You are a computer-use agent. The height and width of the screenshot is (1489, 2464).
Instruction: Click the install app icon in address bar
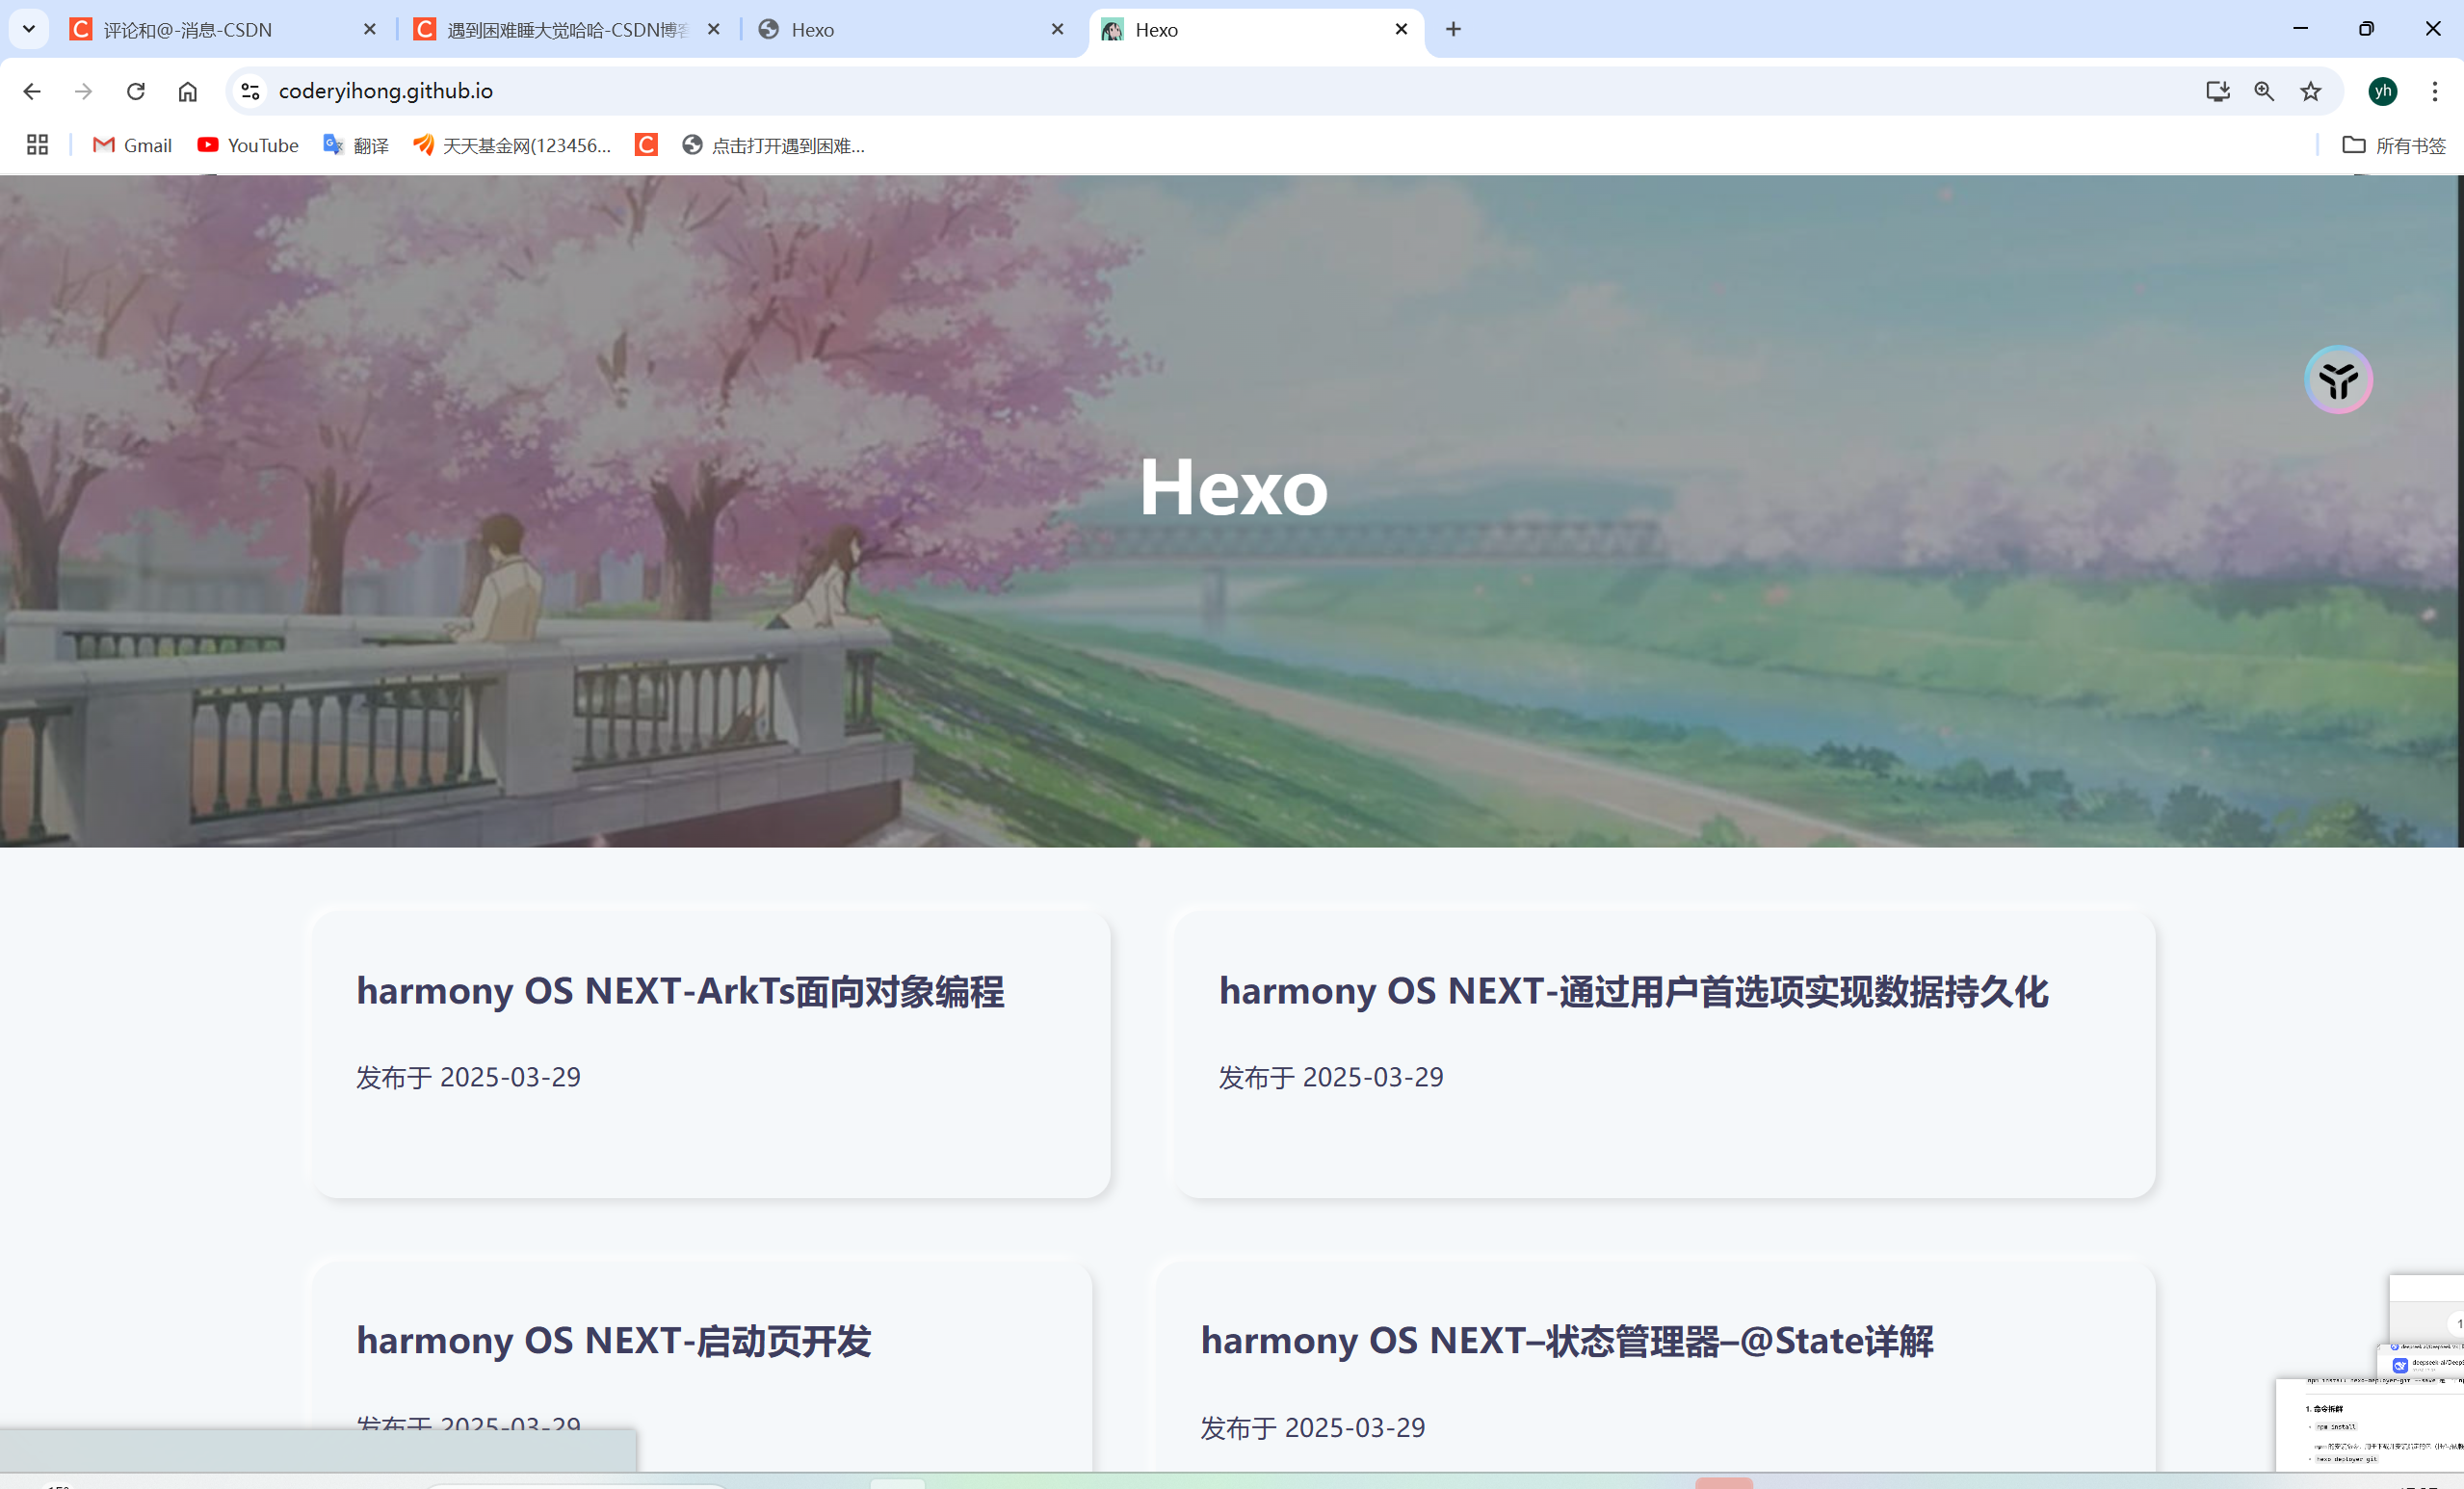(x=2217, y=91)
